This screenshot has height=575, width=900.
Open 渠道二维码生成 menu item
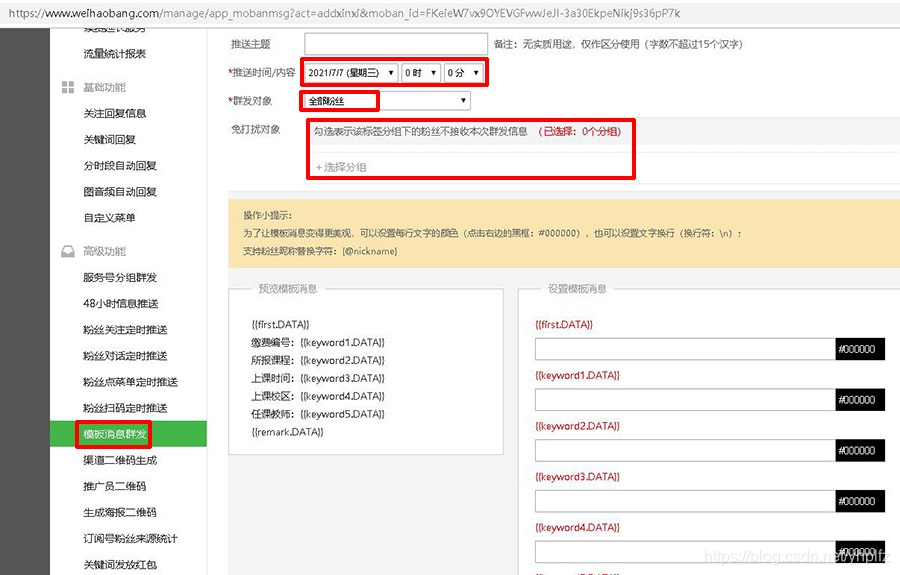120,460
